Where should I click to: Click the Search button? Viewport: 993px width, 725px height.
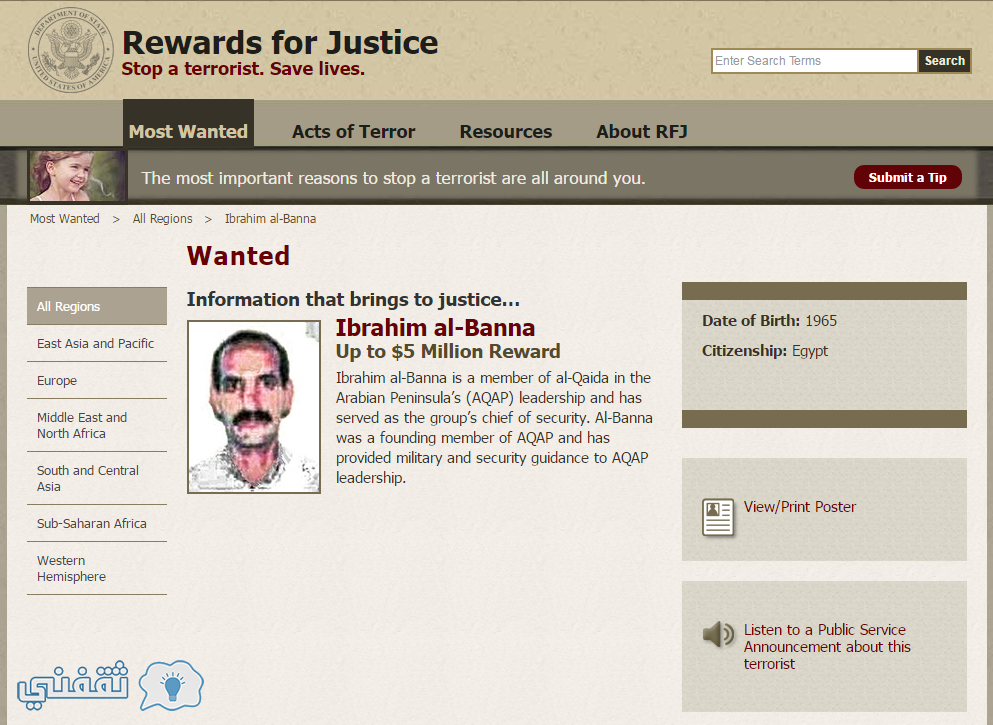click(x=944, y=61)
